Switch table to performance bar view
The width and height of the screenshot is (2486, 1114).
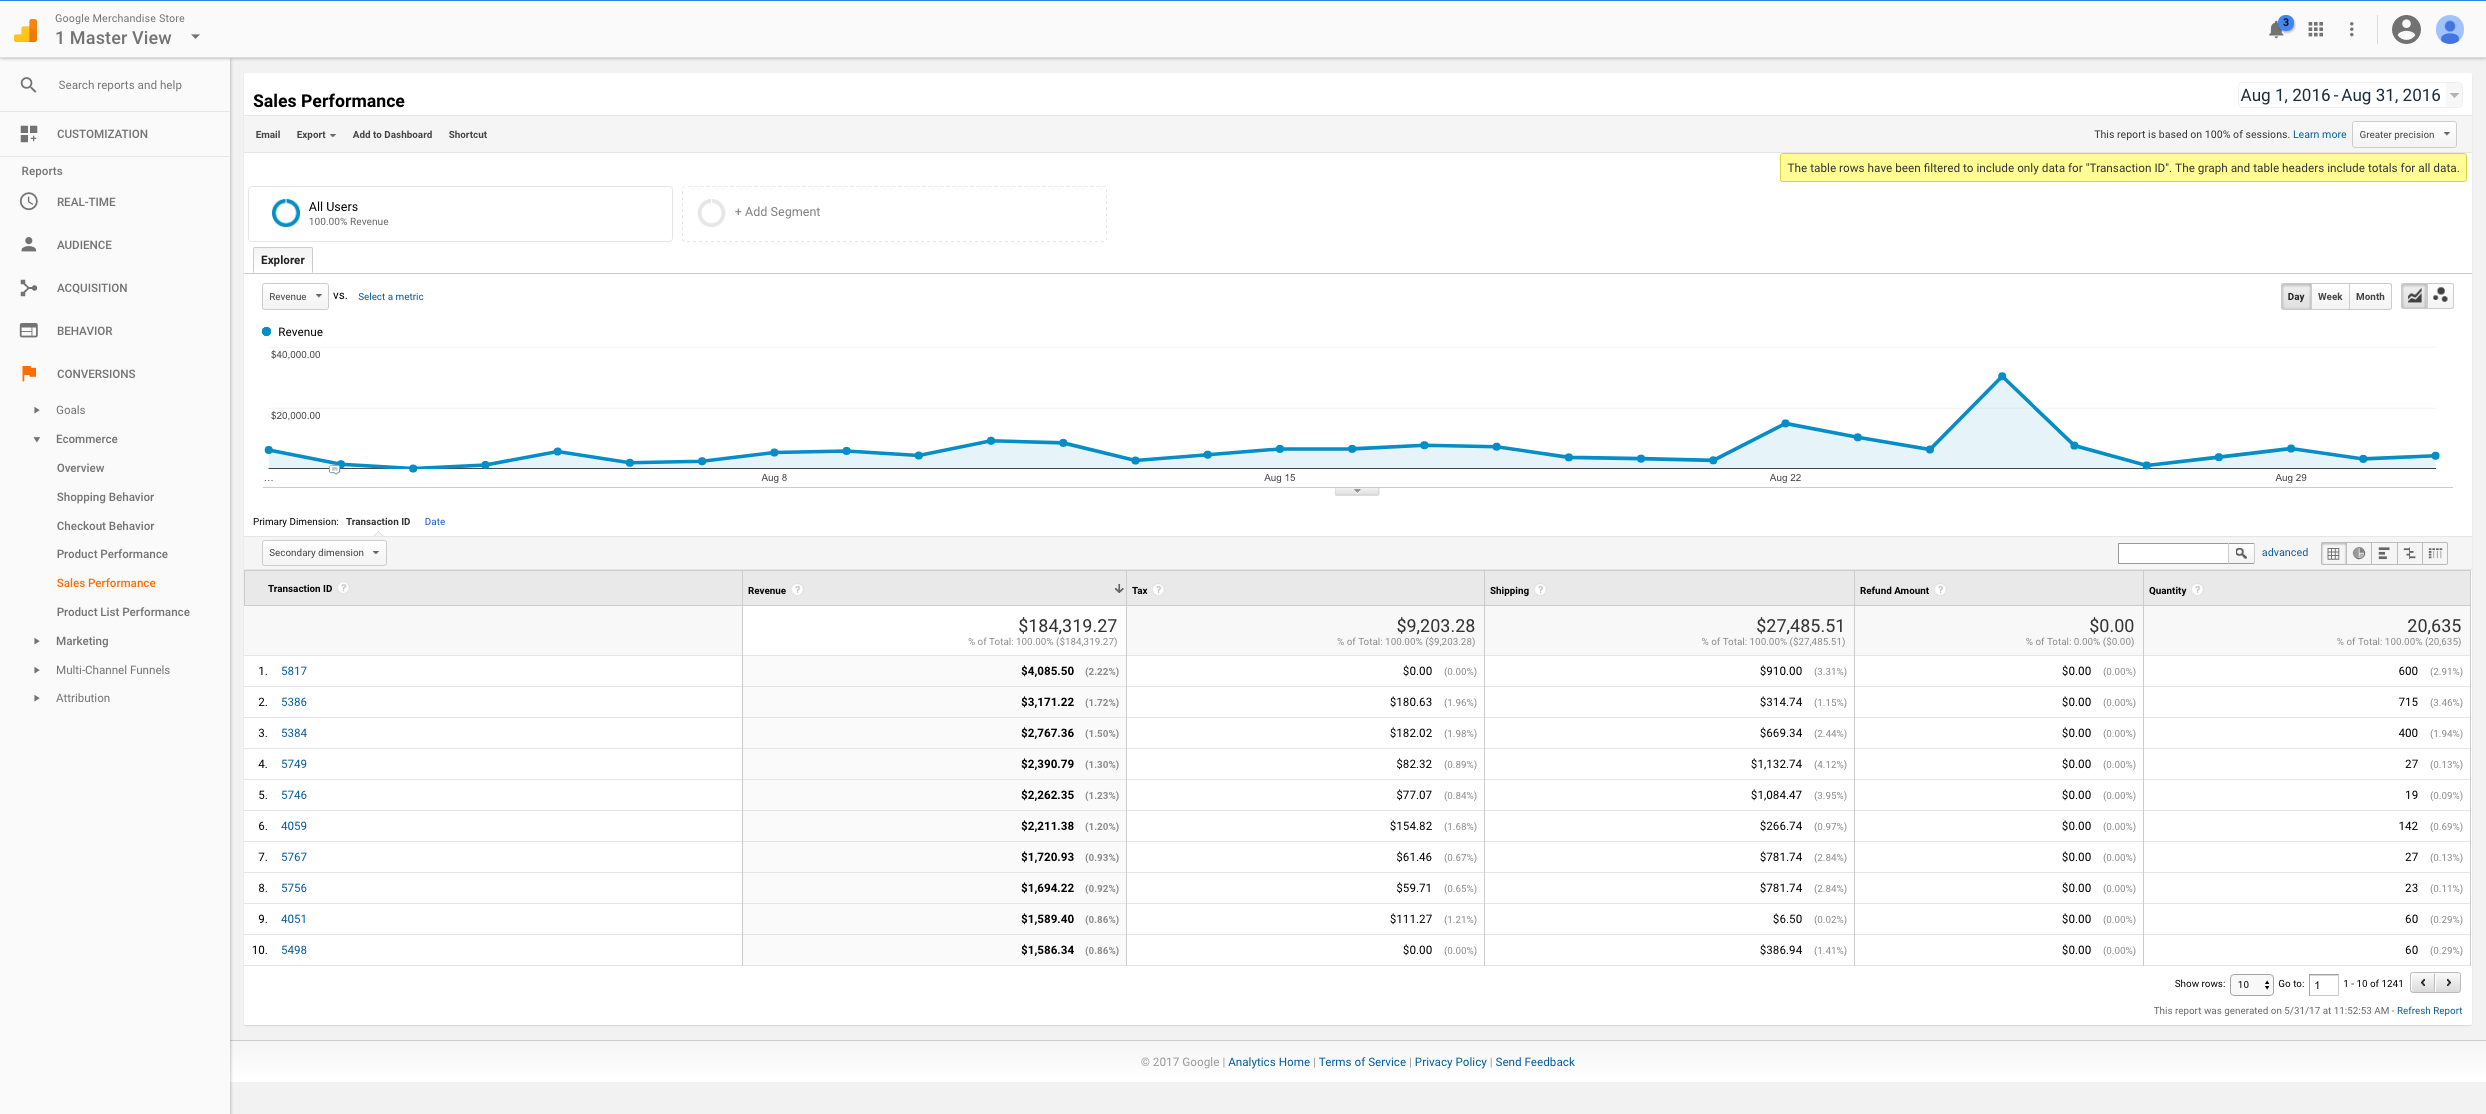(x=2384, y=553)
